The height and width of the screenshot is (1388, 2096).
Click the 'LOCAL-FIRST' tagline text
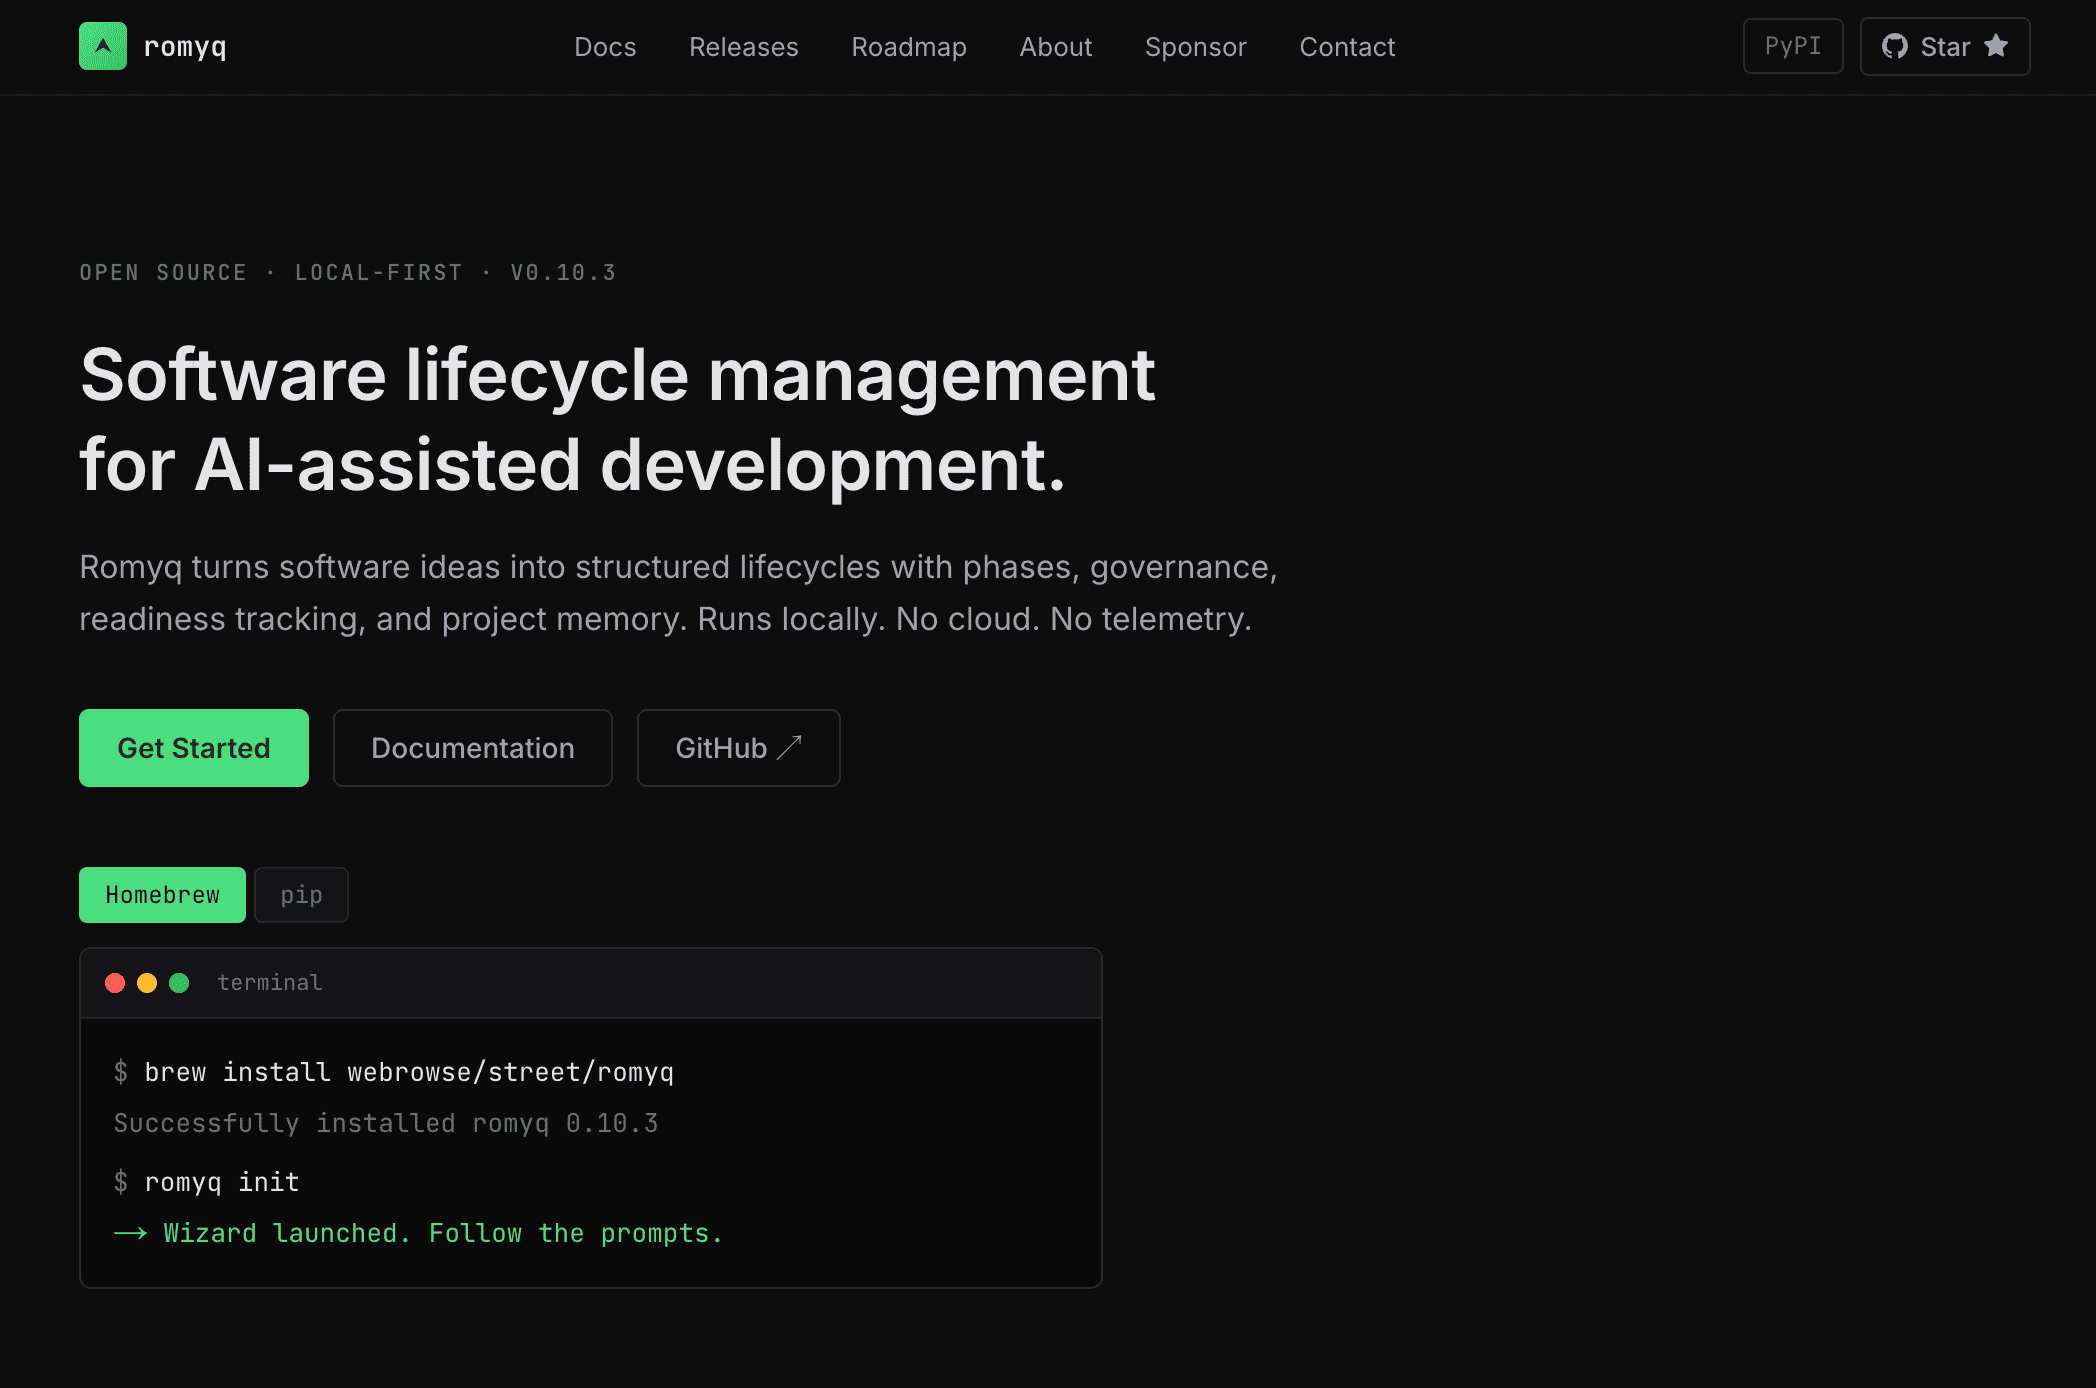[x=379, y=273]
